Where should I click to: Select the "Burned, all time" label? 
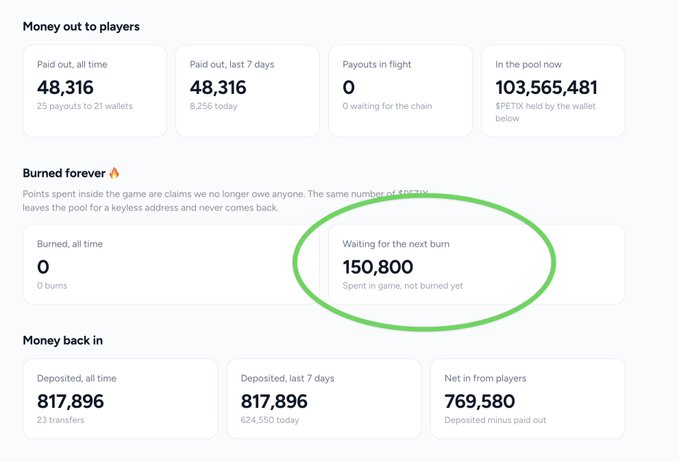70,244
